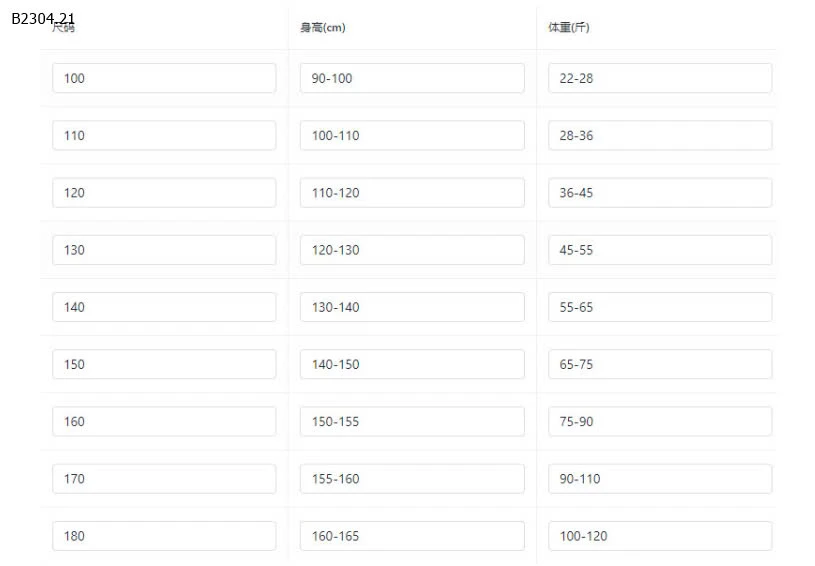Edit the size field containing 160
815x566 pixels.
164,421
